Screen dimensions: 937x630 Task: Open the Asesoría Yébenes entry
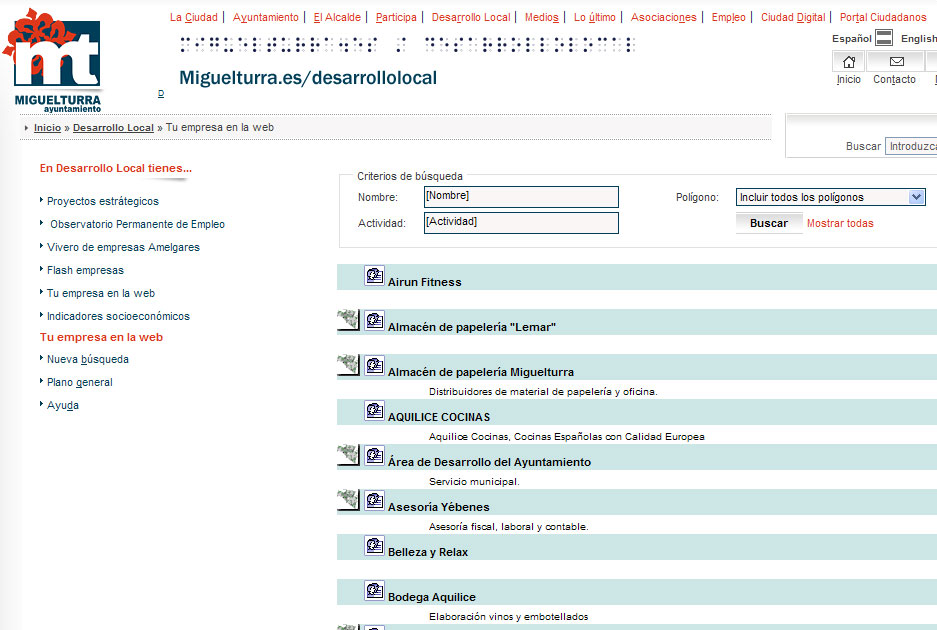[x=439, y=507]
